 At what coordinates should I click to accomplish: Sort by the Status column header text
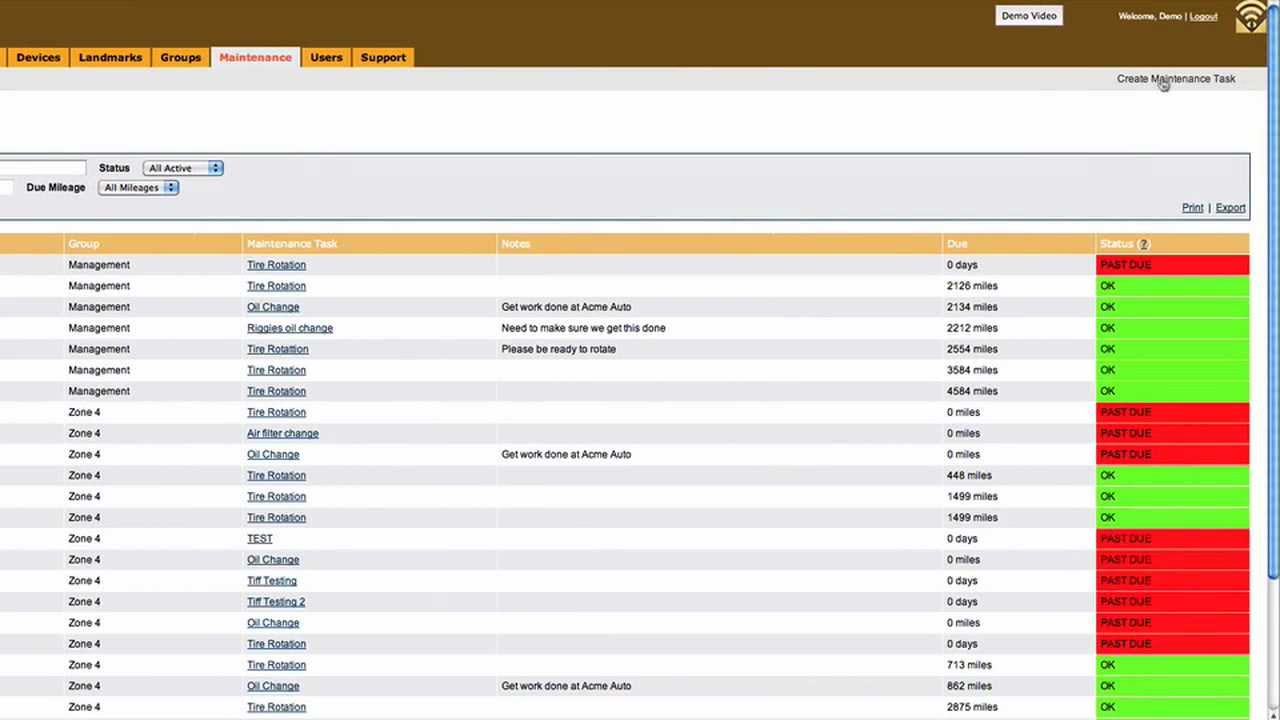pos(1116,244)
